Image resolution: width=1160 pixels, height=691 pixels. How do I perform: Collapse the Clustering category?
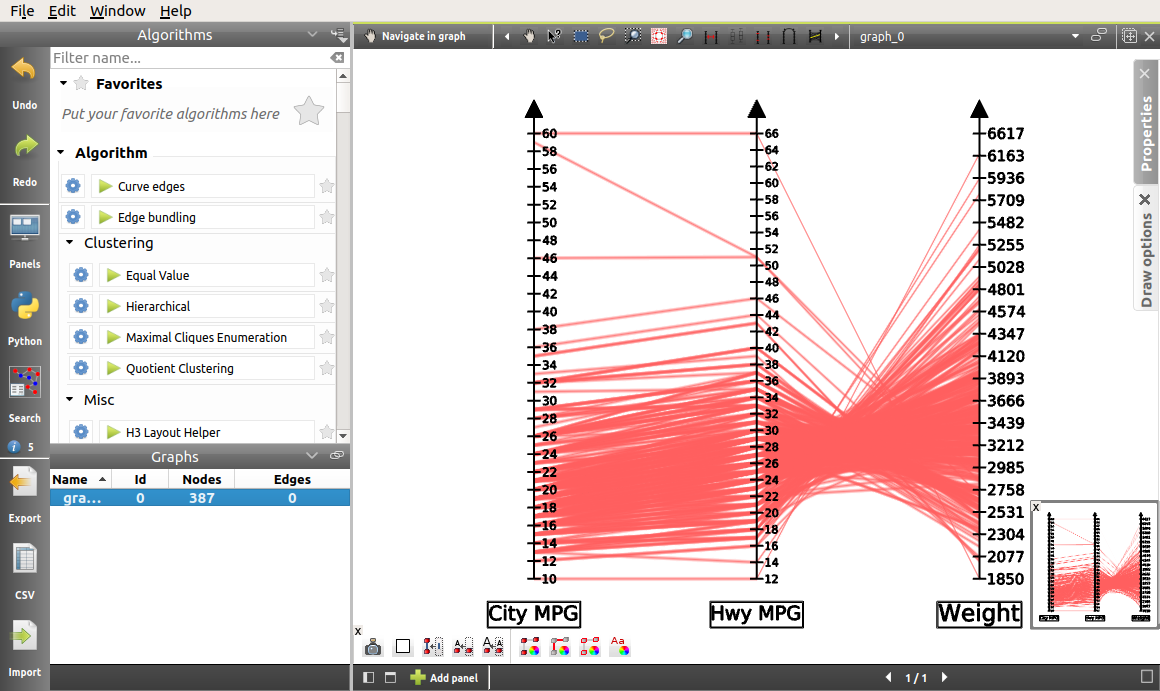70,243
